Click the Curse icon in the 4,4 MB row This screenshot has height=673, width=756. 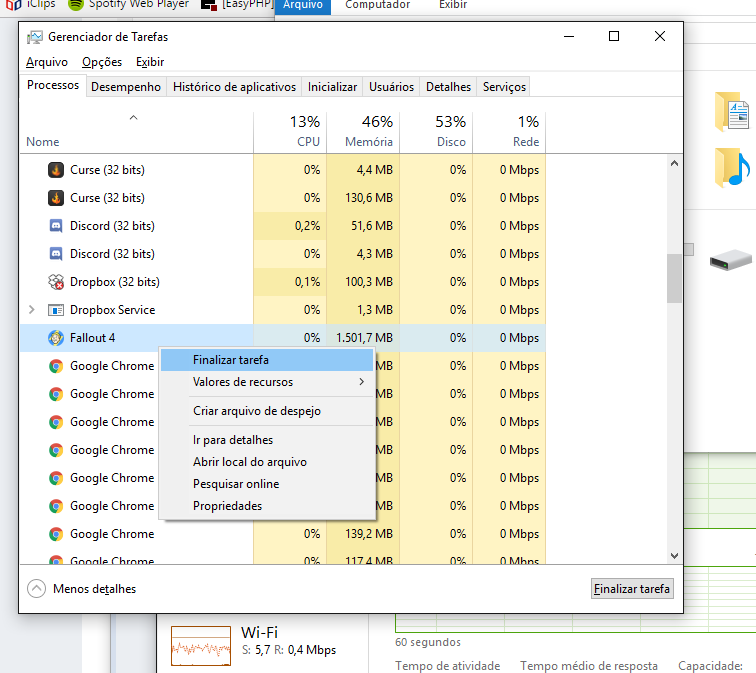click(56, 170)
